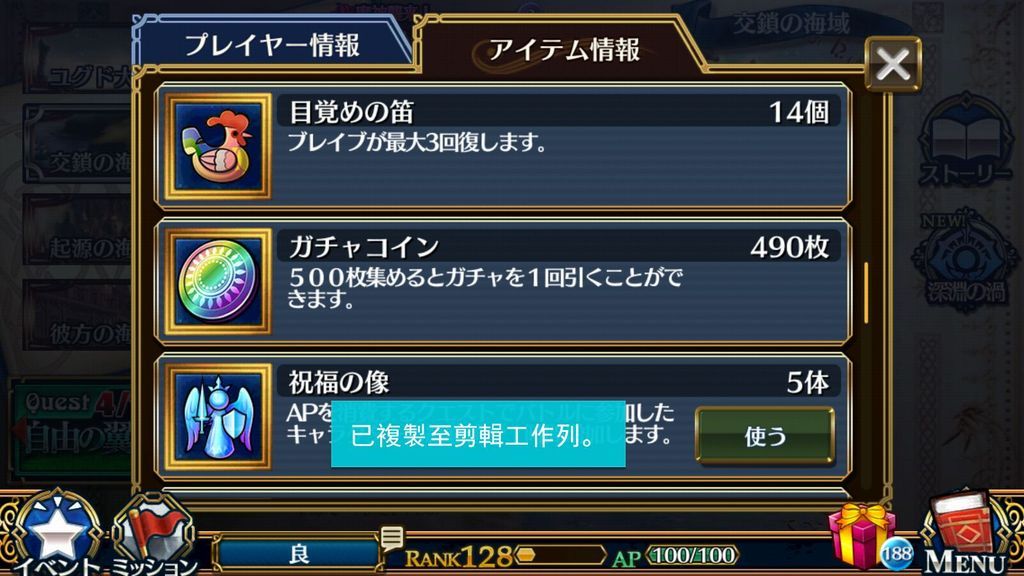This screenshot has width=1024, height=576.
Task: Switch to the プレイヤー情報 tab
Action: click(x=272, y=46)
